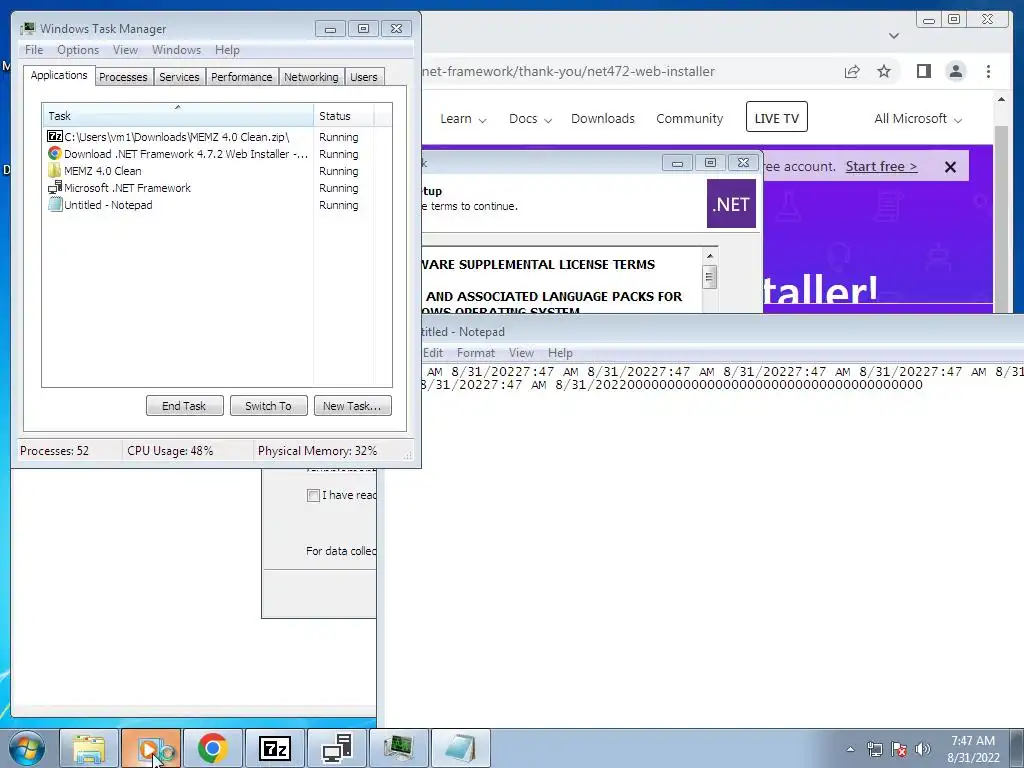Expand the Docs dropdown menu
The width and height of the screenshot is (1024, 768).
pos(530,119)
